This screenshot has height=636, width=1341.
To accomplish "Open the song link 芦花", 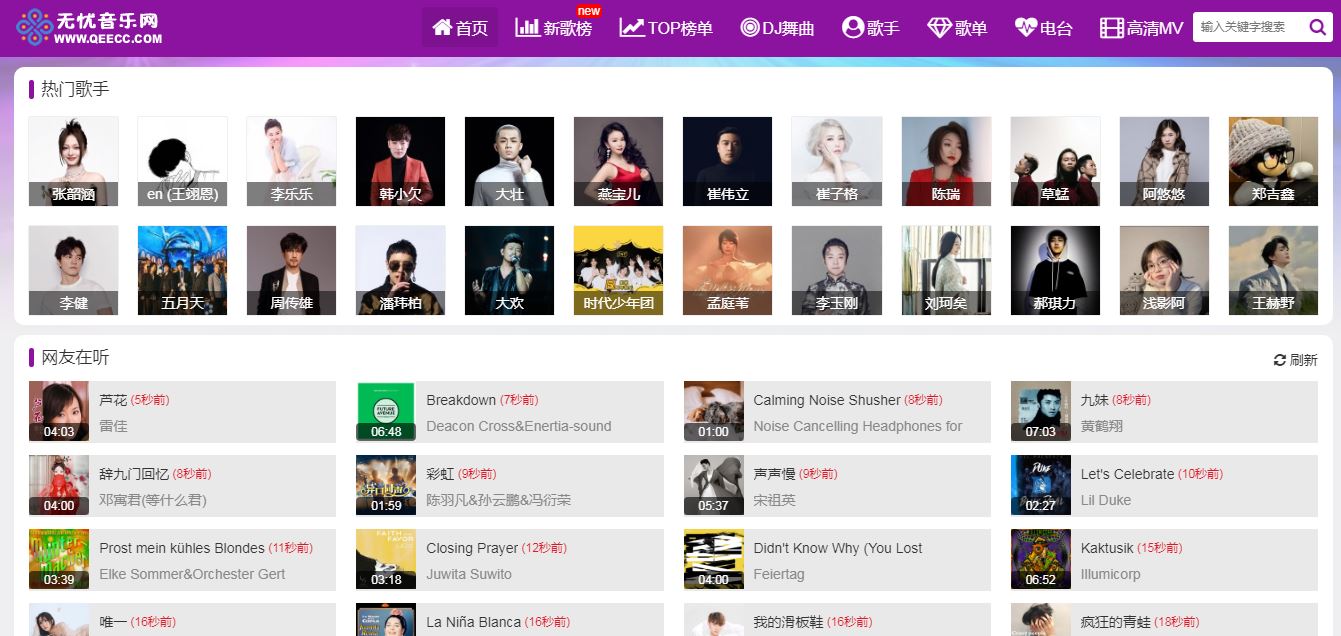I will point(113,400).
